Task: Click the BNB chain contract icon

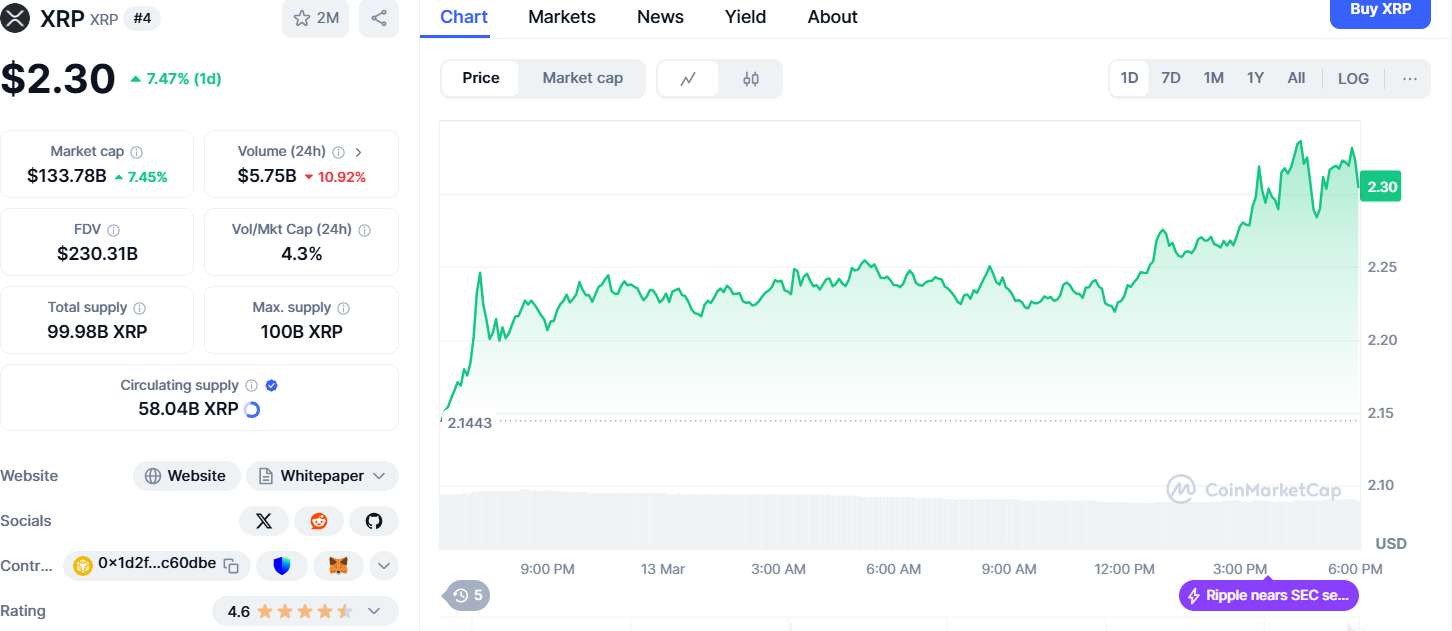Action: click(x=83, y=565)
